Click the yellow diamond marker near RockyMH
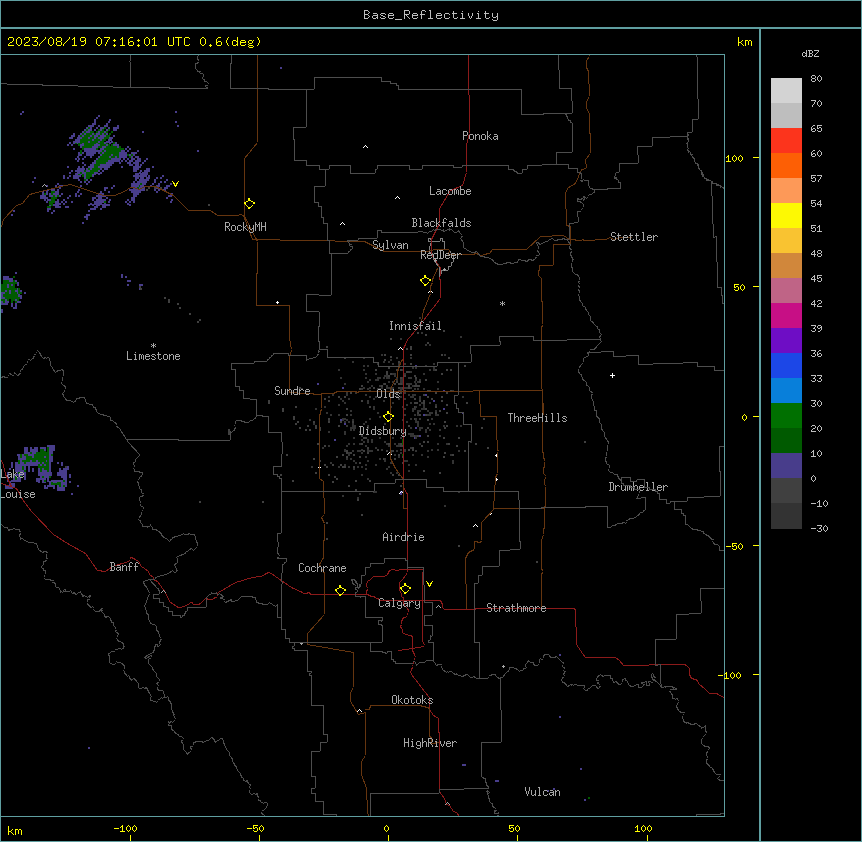This screenshot has height=842, width=862. (x=250, y=204)
